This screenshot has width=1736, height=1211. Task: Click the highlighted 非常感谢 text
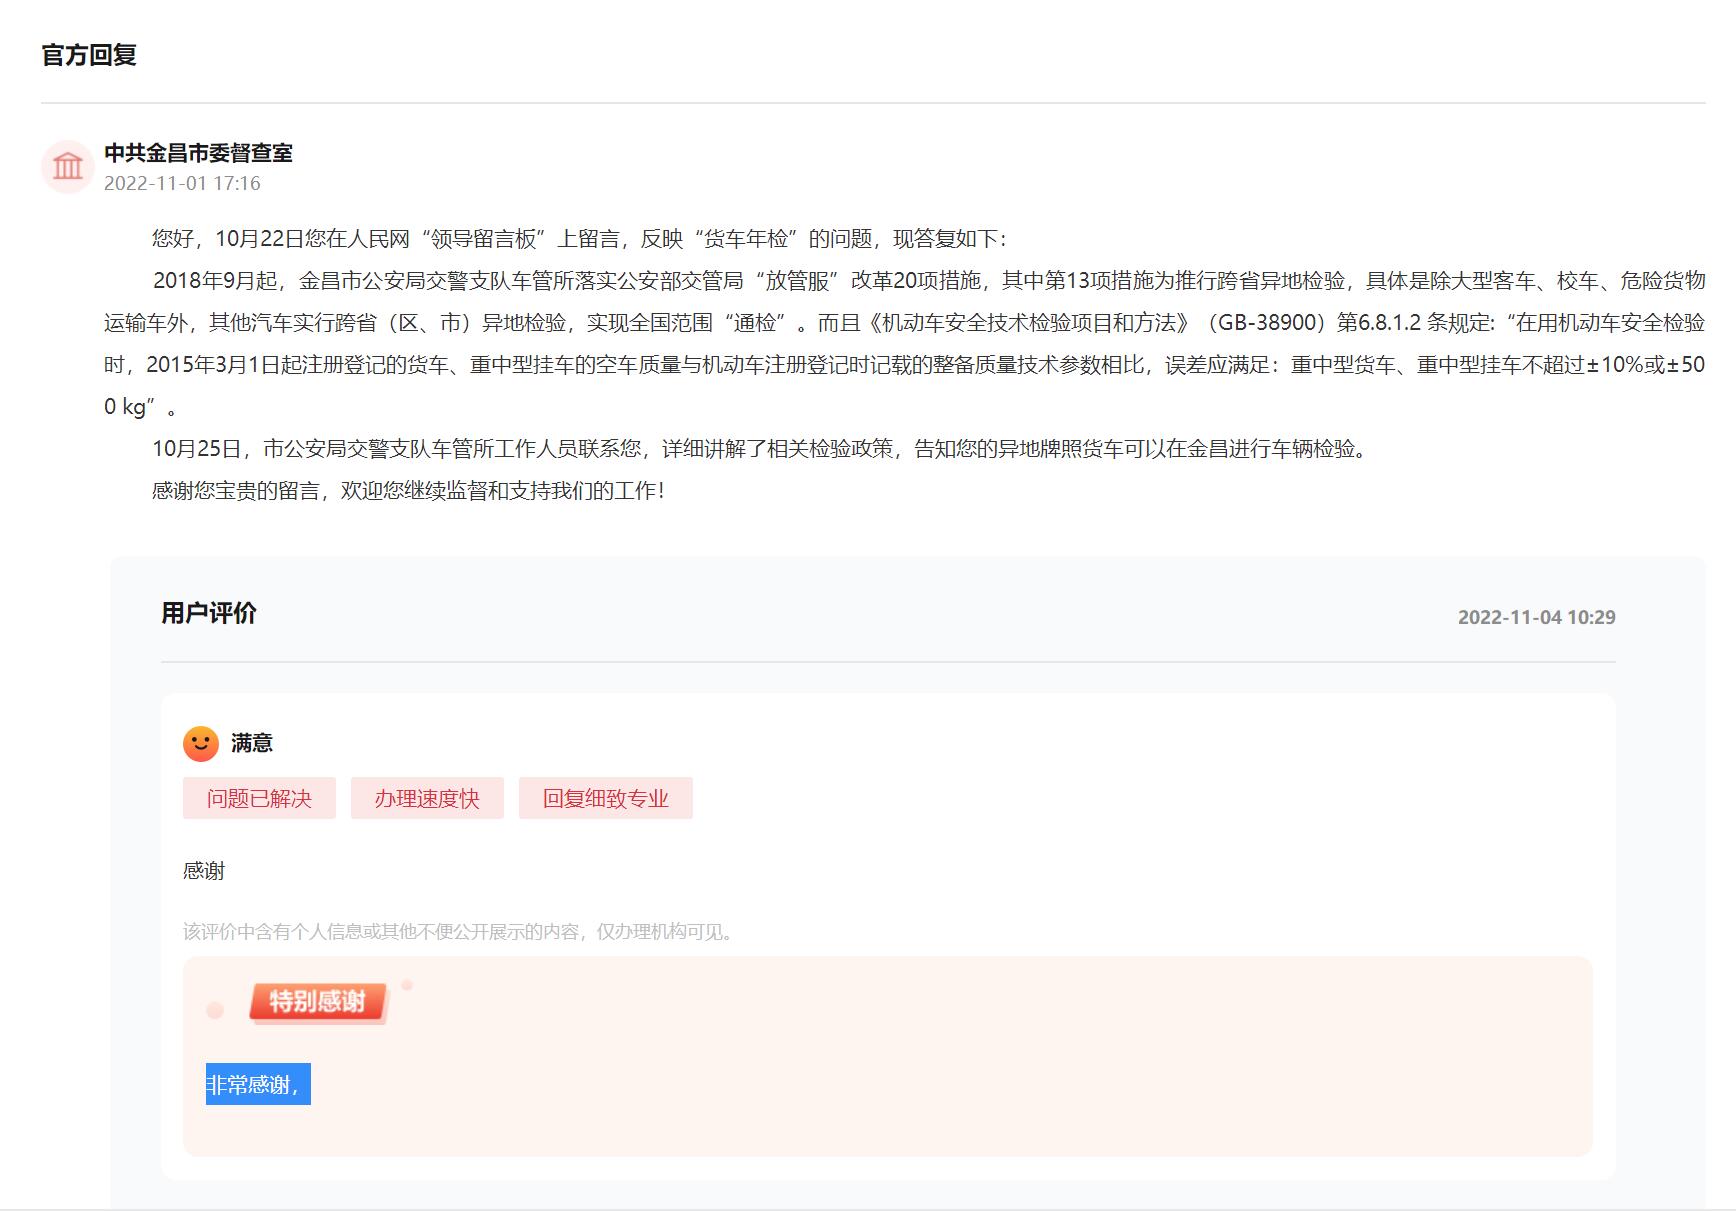258,1084
